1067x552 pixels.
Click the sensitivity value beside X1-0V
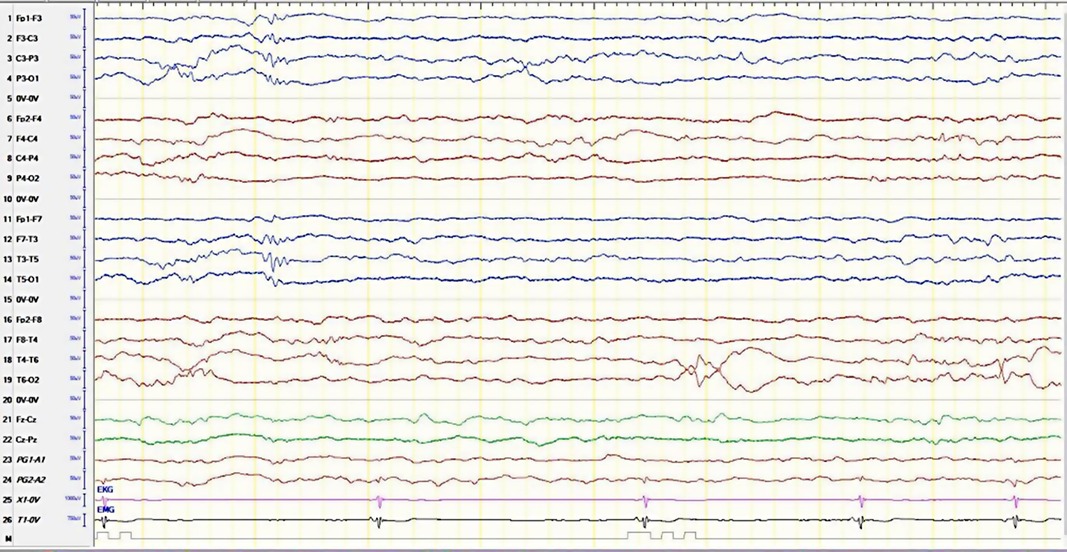tap(73, 500)
